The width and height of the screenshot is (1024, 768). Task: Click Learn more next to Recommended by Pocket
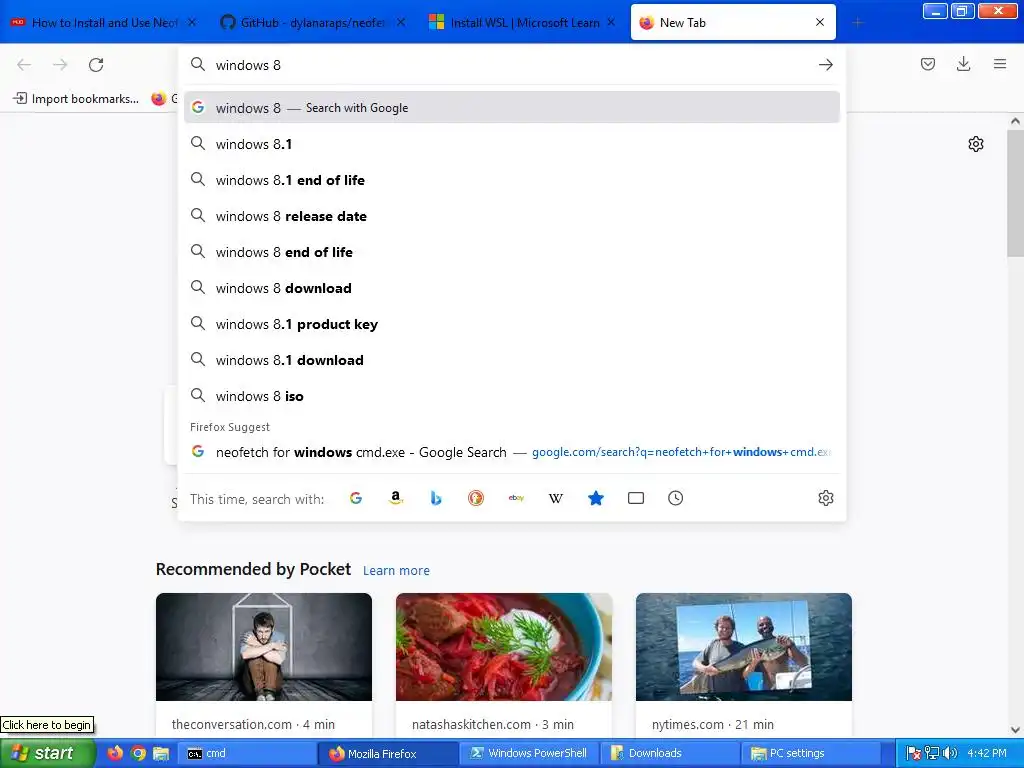(396, 571)
